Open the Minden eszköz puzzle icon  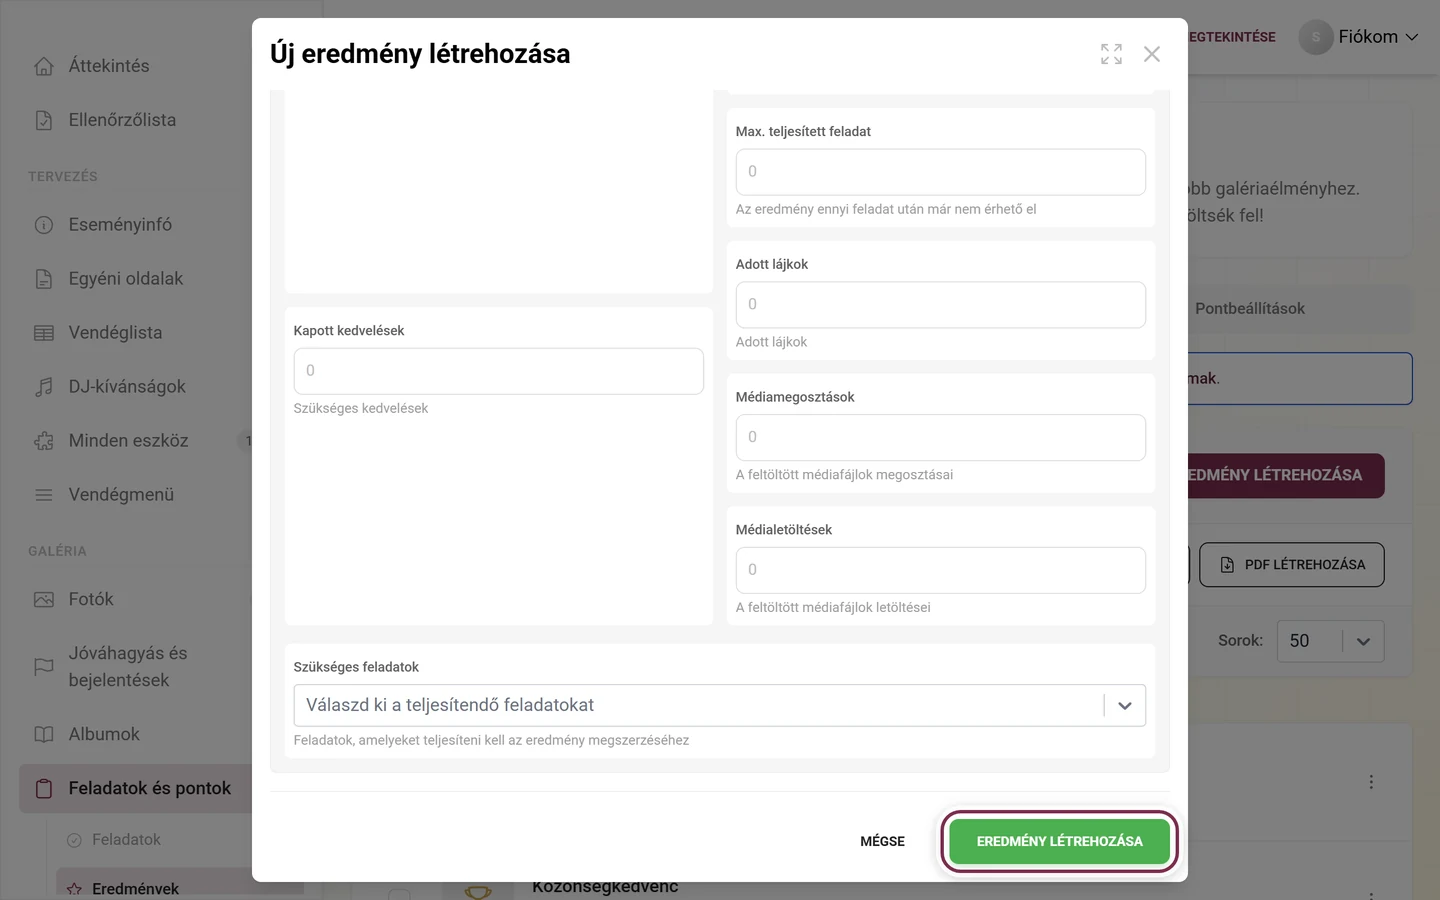(x=44, y=441)
